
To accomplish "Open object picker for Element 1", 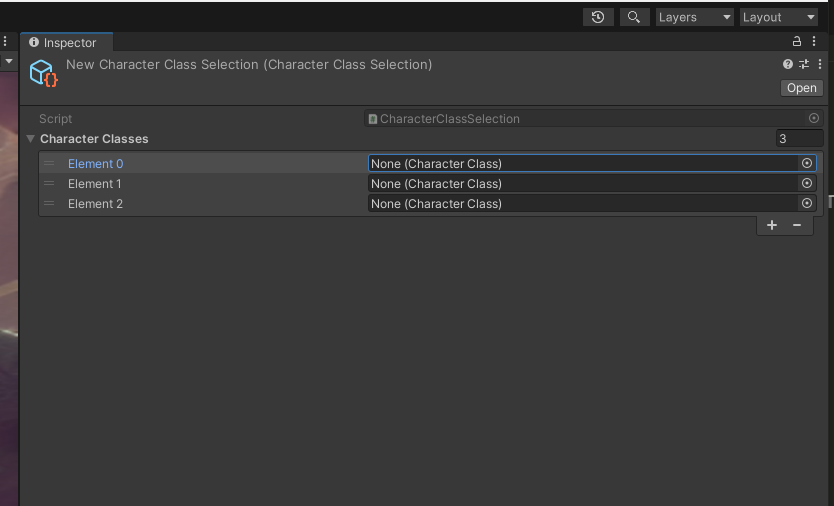I will click(x=807, y=183).
